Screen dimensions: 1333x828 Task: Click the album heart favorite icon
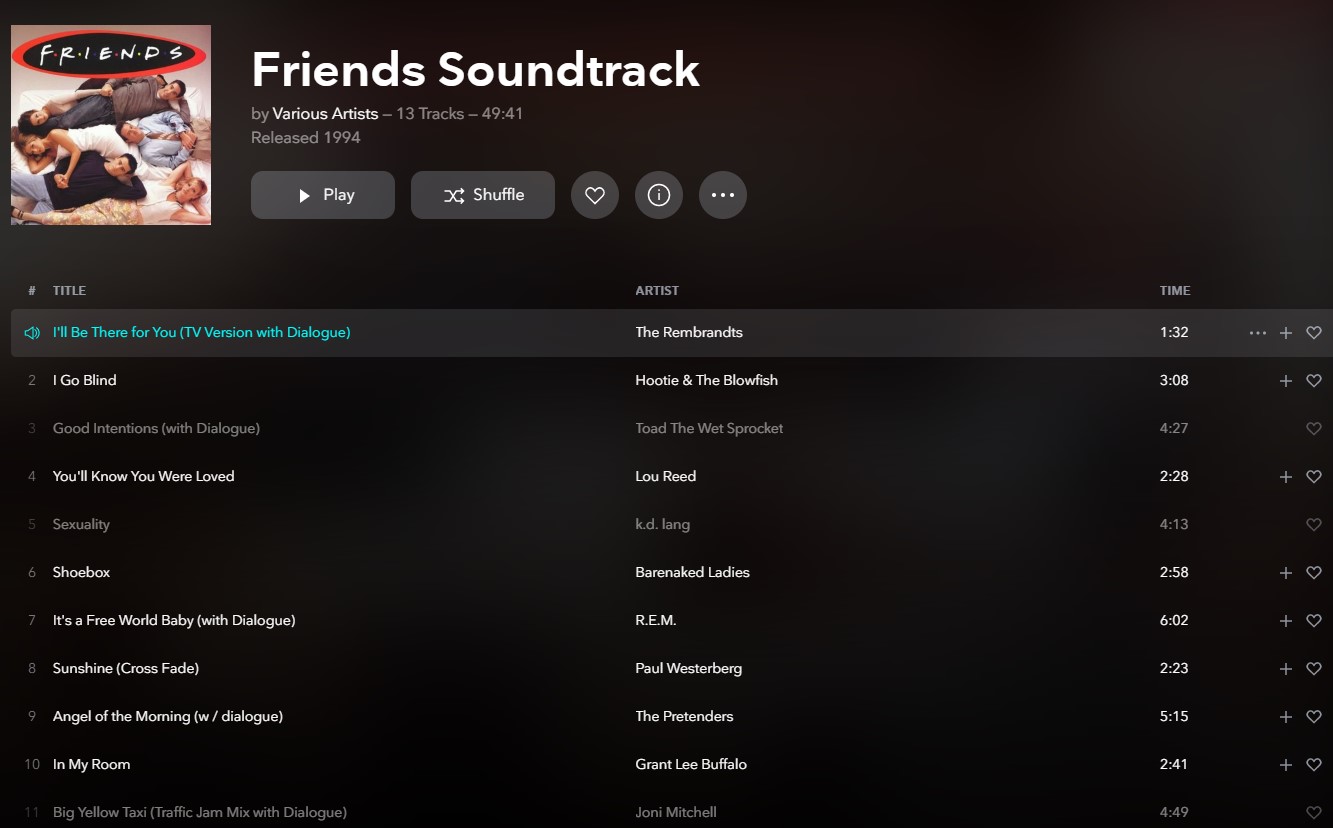(x=595, y=196)
